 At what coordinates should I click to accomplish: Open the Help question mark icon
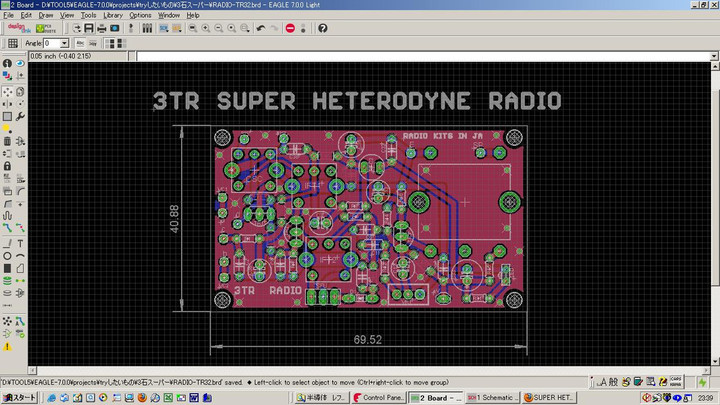[x=323, y=28]
